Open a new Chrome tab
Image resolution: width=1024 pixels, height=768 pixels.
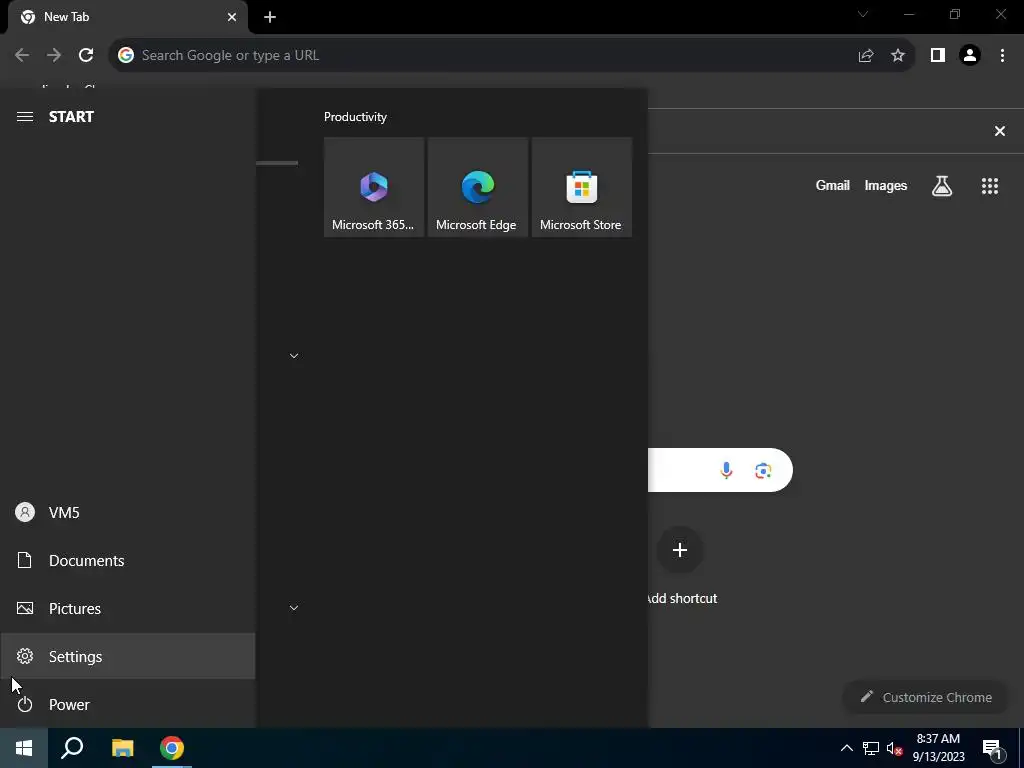point(270,17)
